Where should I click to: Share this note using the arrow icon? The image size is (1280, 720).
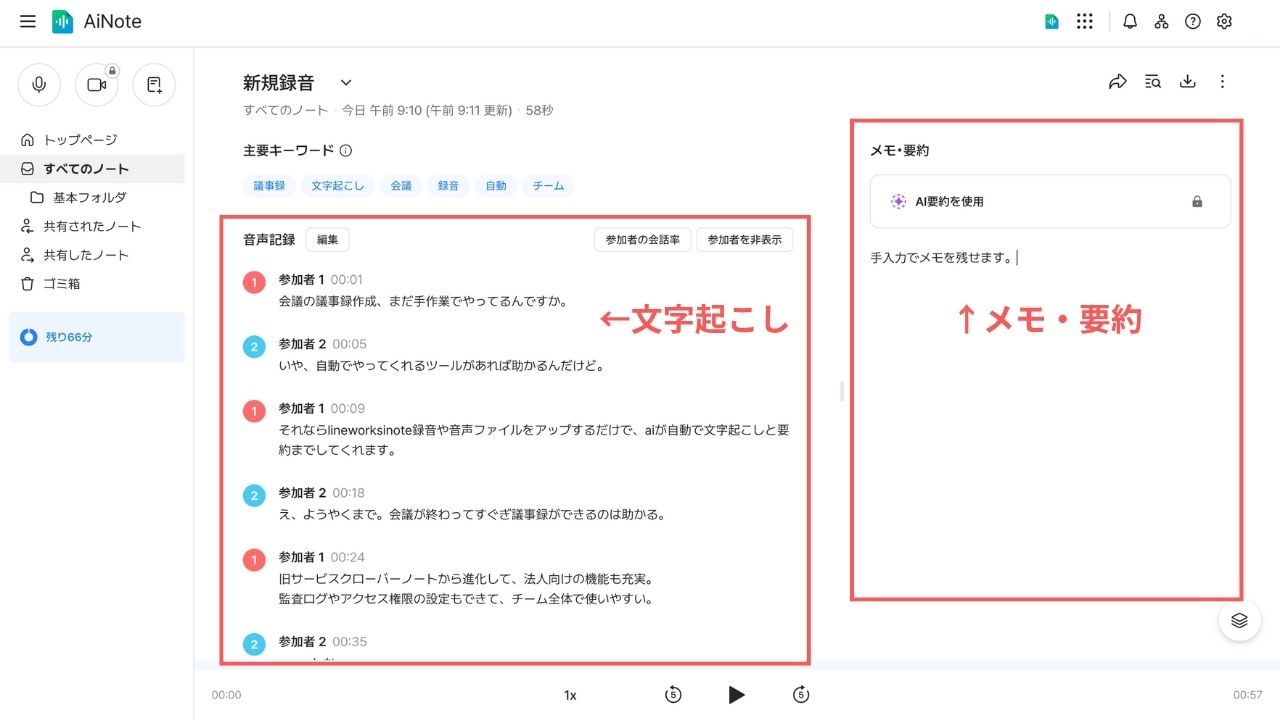pyautogui.click(x=1118, y=82)
